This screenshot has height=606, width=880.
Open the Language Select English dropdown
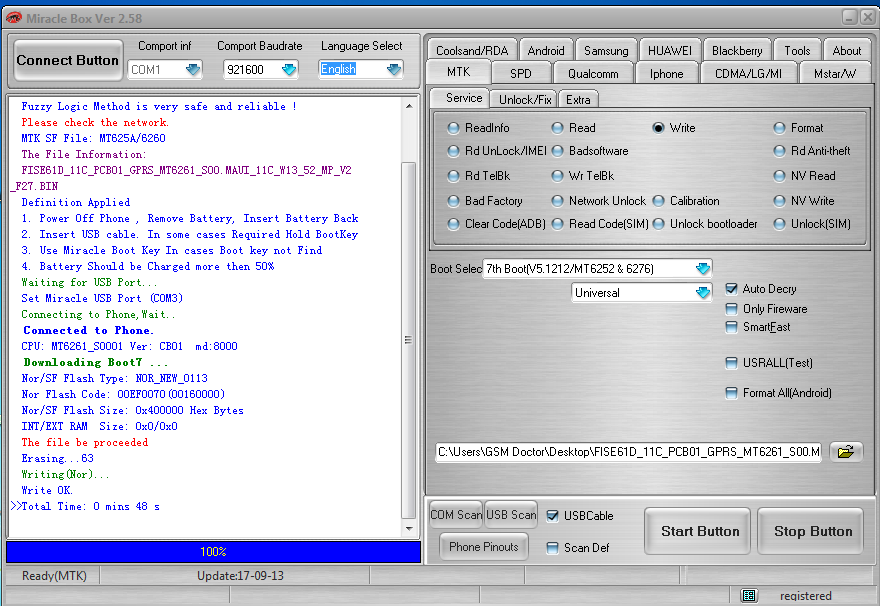pyautogui.click(x=394, y=70)
